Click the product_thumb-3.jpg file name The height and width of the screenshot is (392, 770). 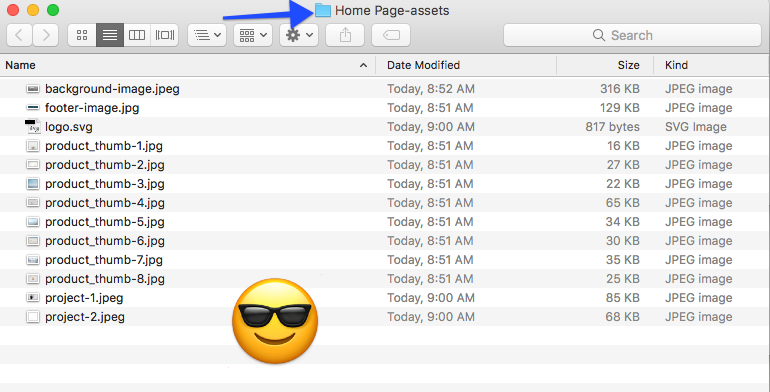click(x=105, y=184)
